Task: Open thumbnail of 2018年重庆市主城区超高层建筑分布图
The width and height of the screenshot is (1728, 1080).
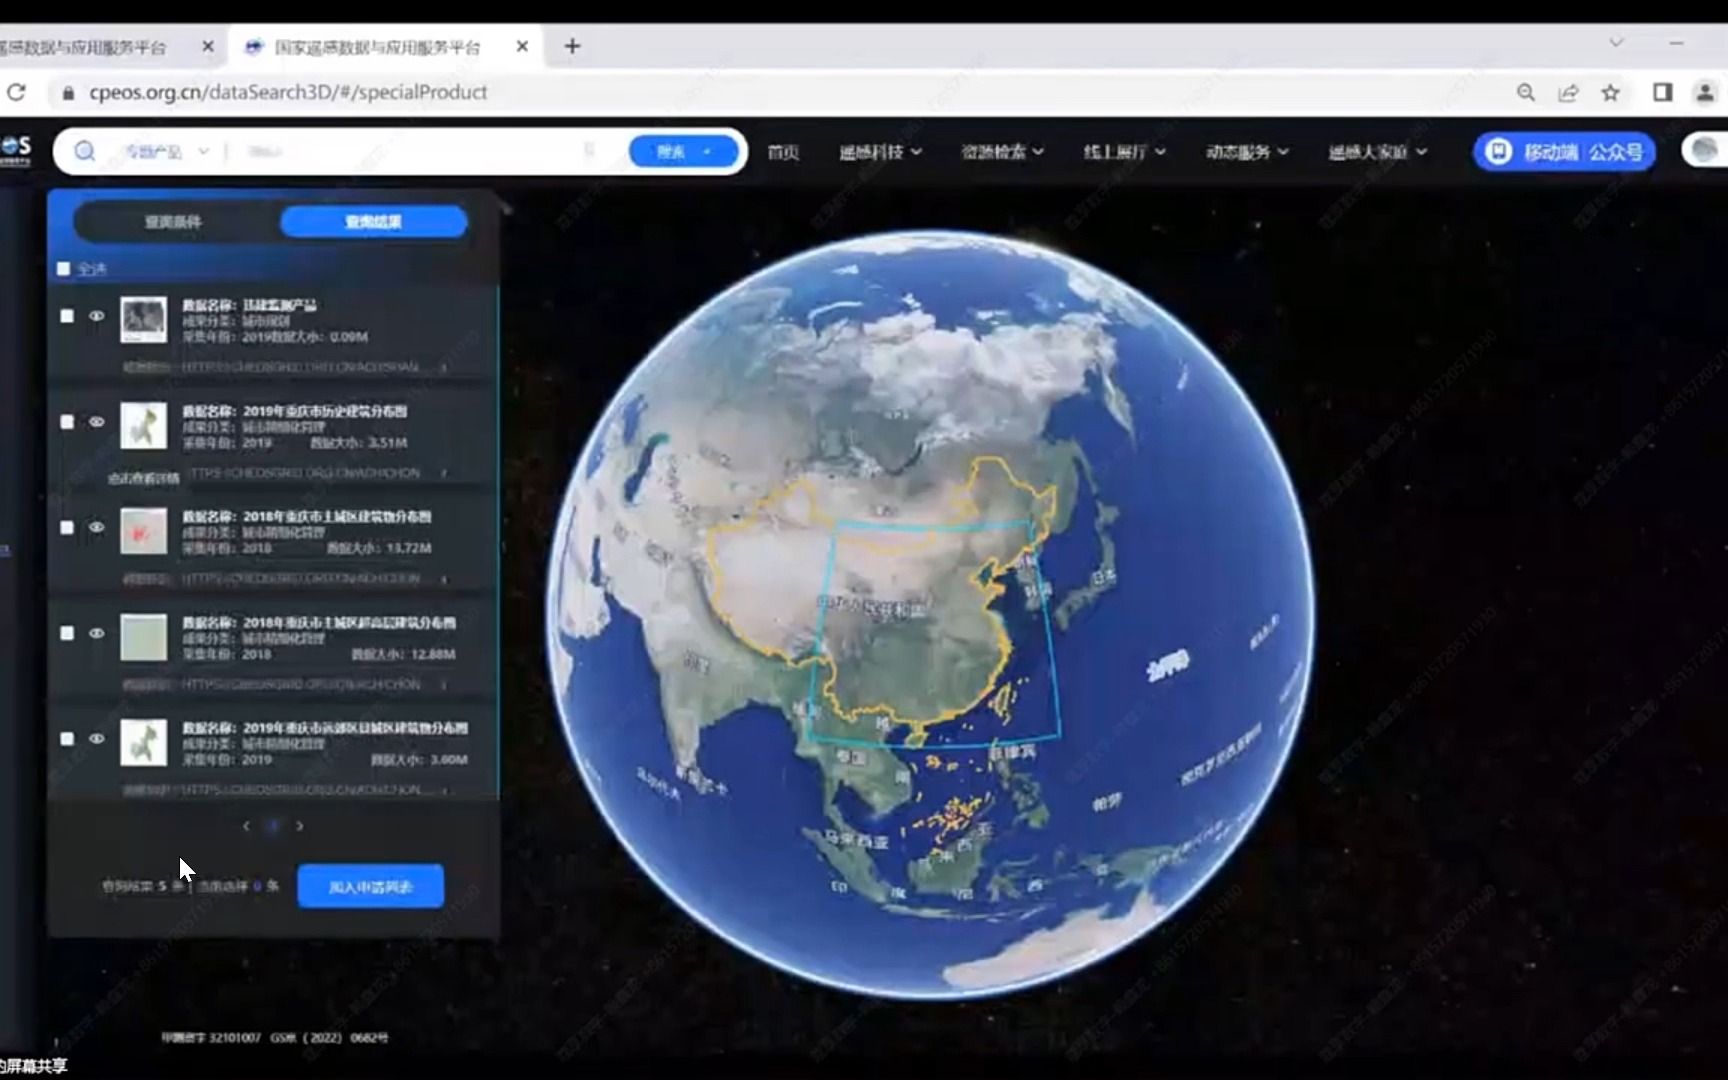Action: pyautogui.click(x=144, y=637)
